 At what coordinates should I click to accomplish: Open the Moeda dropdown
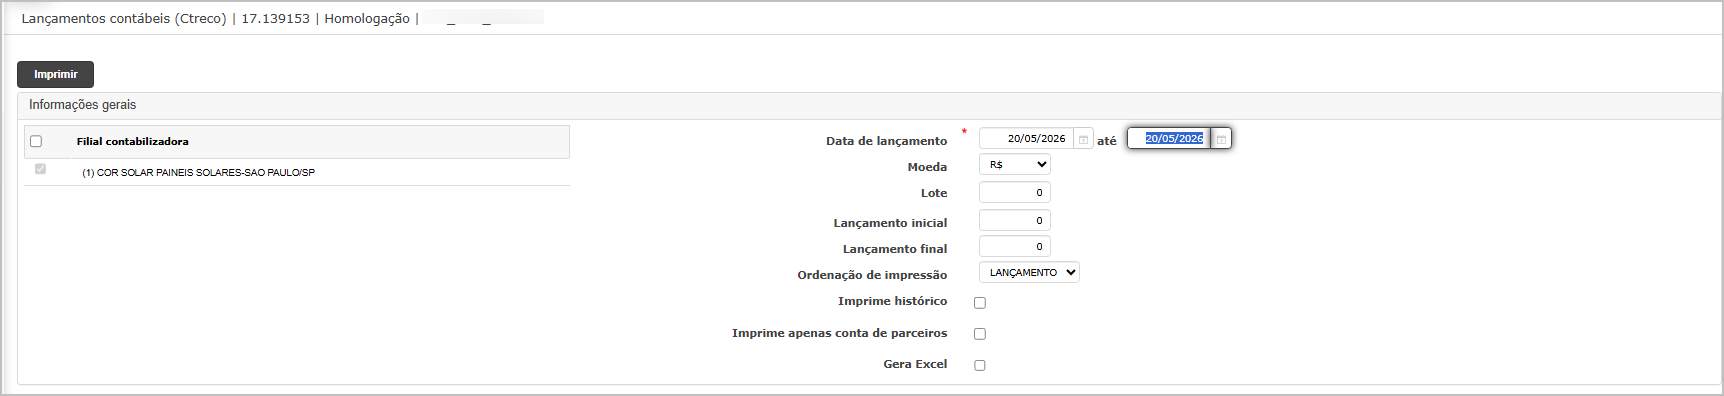(1015, 164)
